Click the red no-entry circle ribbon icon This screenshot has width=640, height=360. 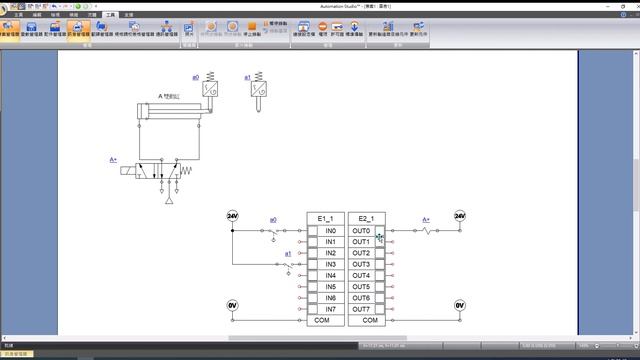pyautogui.click(x=323, y=29)
